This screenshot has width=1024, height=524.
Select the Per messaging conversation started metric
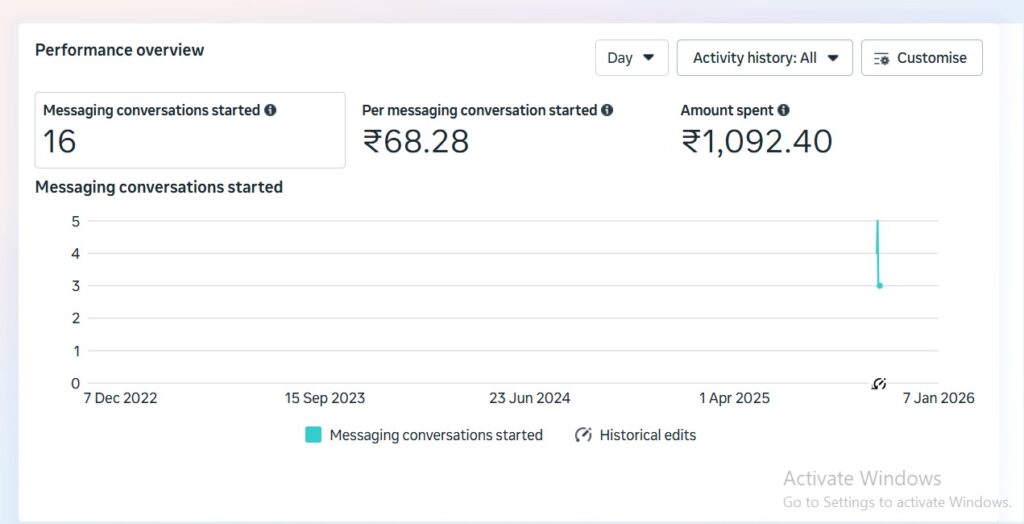[487, 130]
